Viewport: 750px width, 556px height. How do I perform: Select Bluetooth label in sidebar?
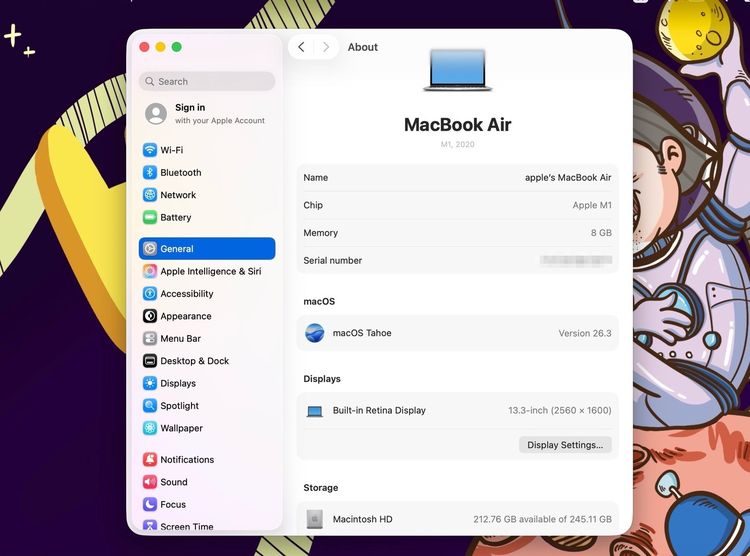181,172
